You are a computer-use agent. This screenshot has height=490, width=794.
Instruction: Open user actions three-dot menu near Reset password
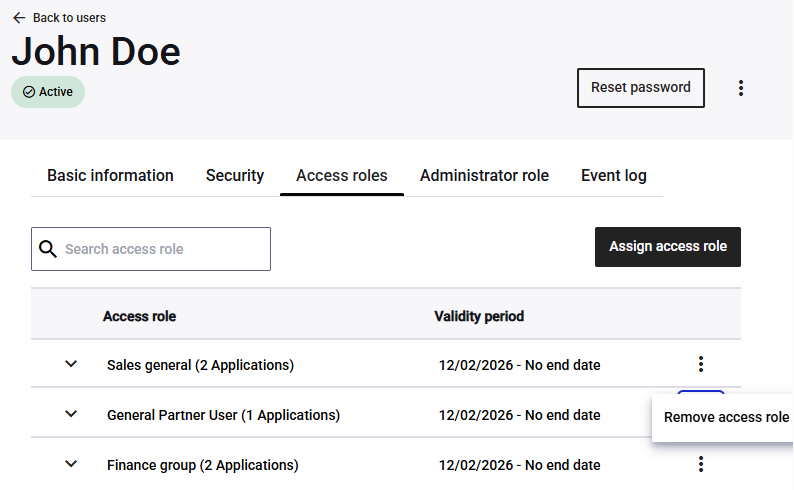741,88
